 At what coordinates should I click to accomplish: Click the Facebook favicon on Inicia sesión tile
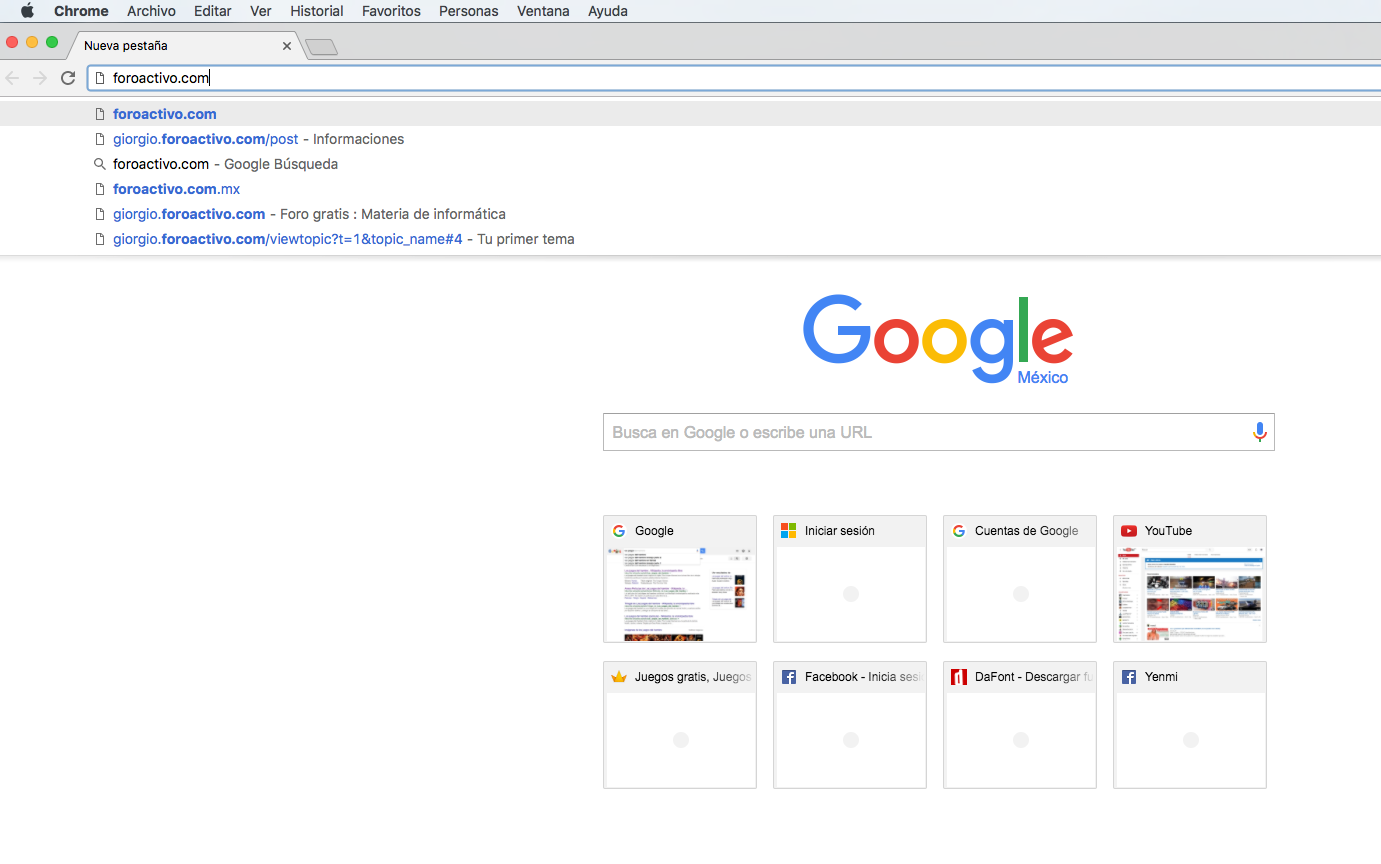pos(789,677)
